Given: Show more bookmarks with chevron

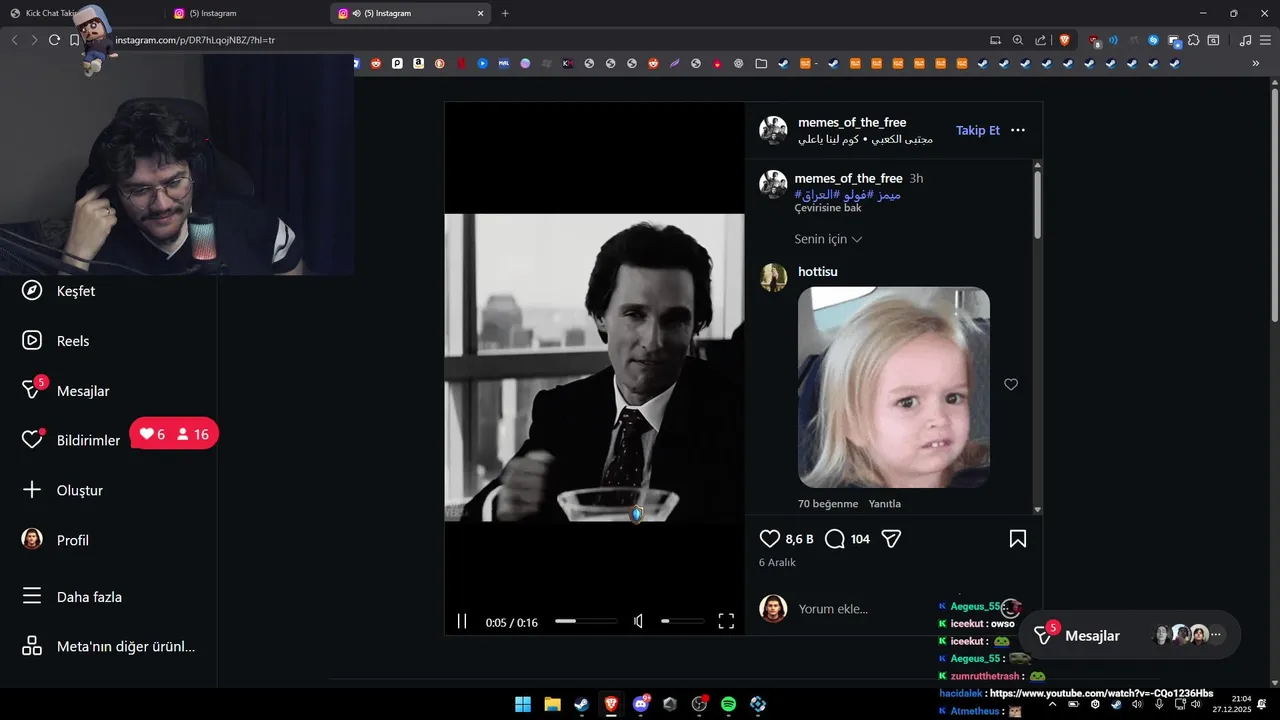Looking at the screenshot, I should 1256,63.
